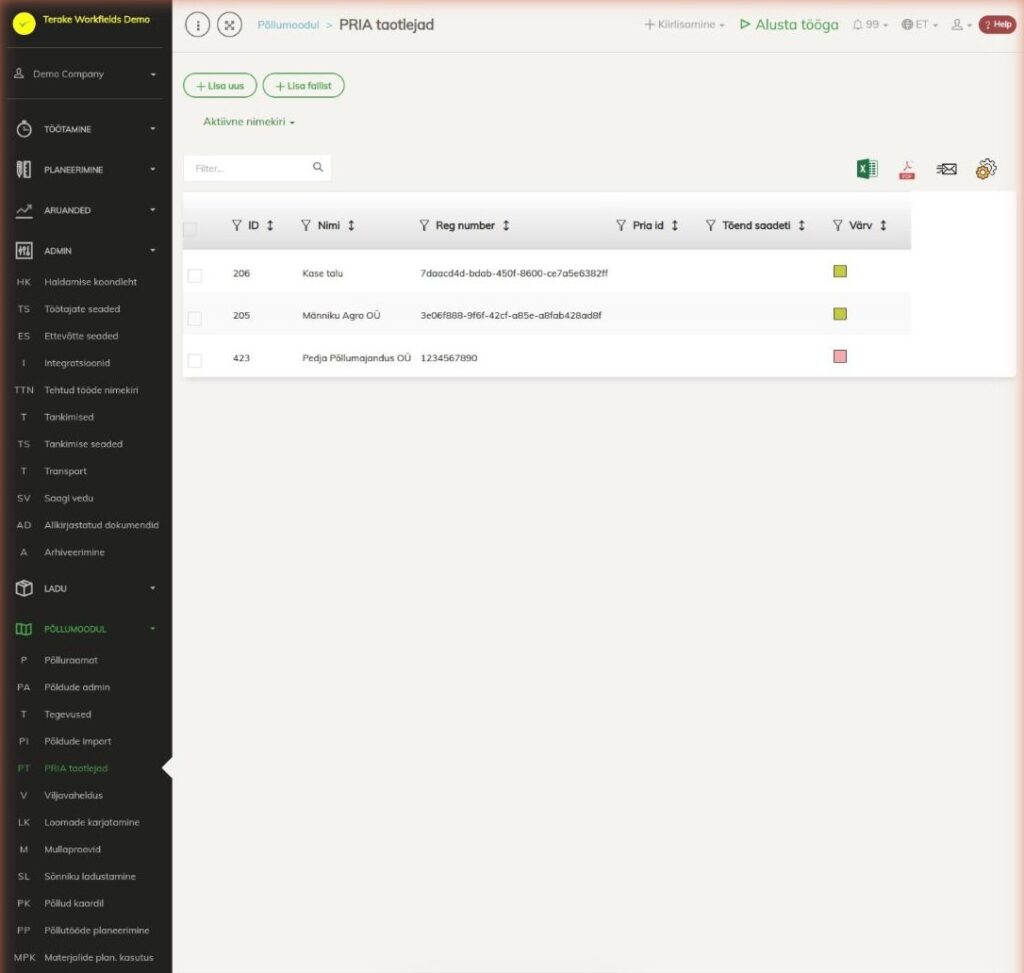The width and height of the screenshot is (1024, 973).
Task: Open the user profile dropdown
Action: point(961,25)
